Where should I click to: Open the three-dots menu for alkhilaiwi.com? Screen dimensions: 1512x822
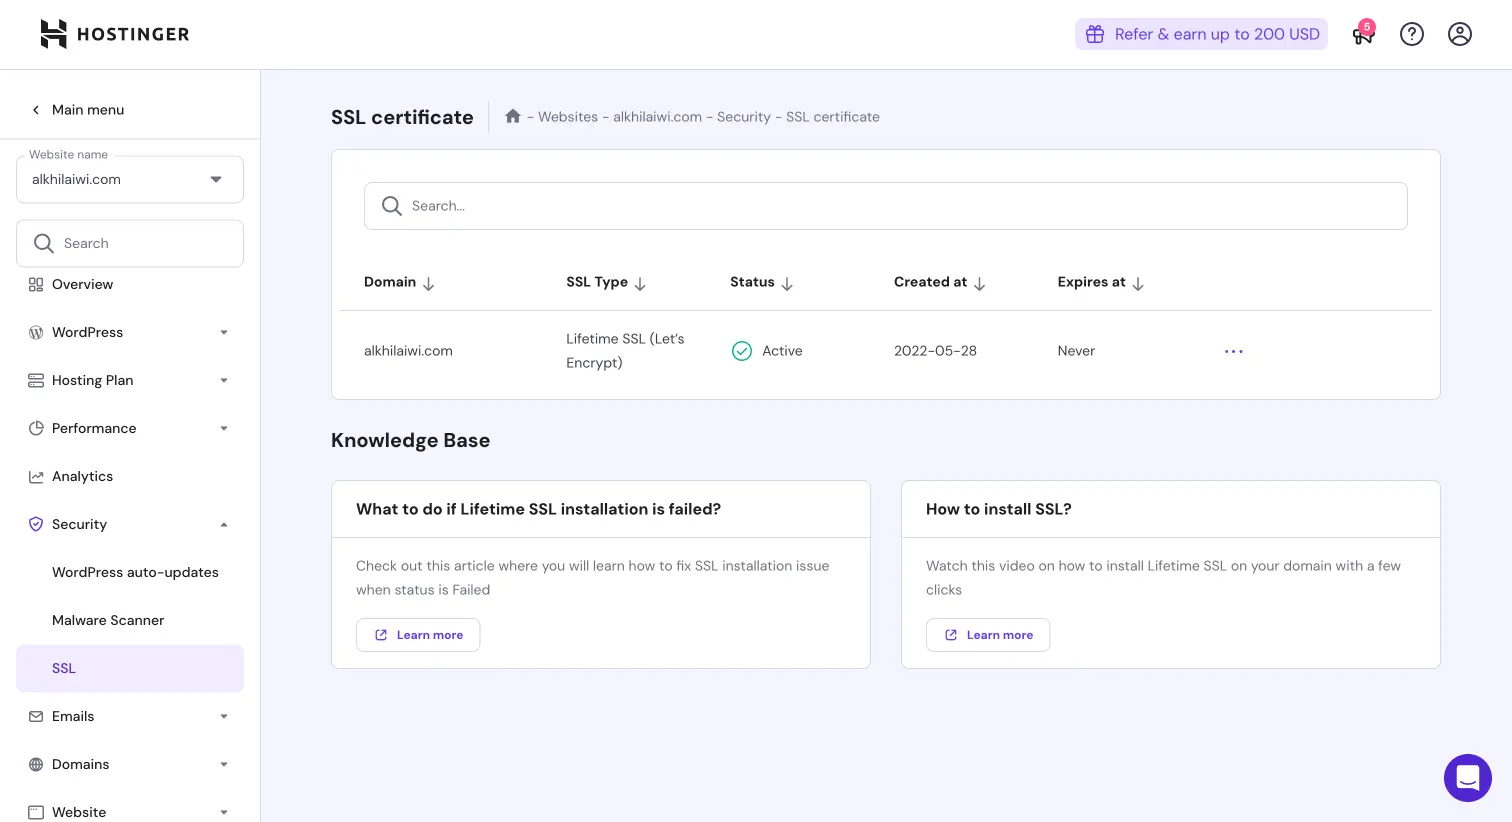[1234, 351]
